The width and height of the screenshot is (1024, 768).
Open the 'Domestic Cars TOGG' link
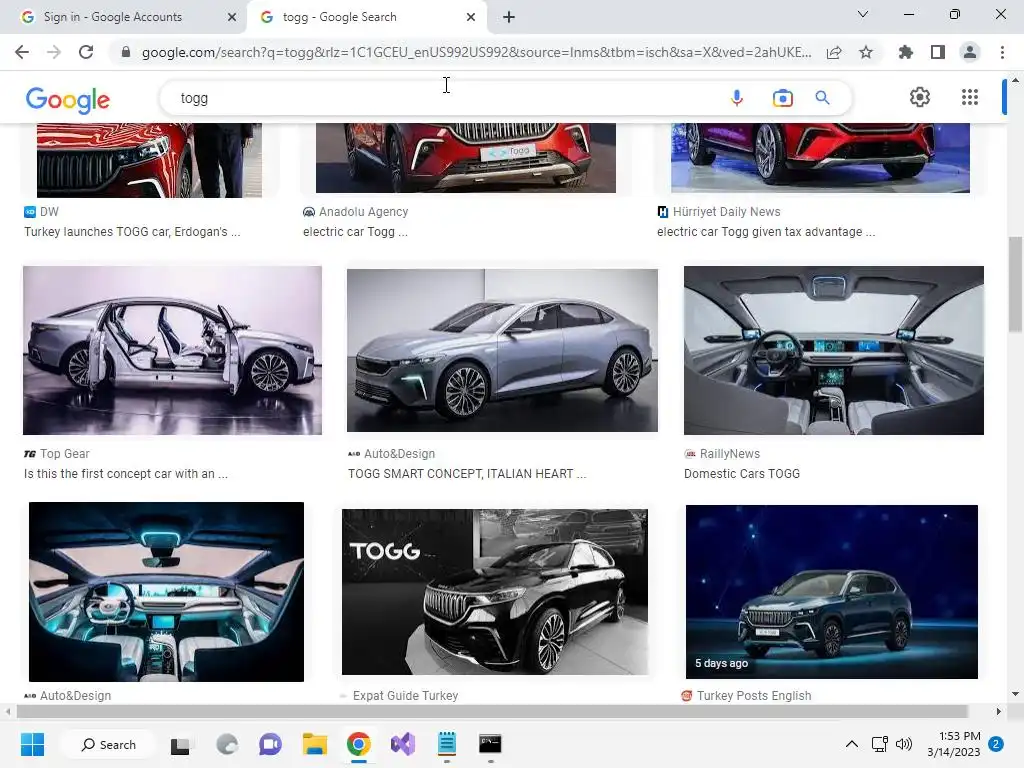coord(742,473)
